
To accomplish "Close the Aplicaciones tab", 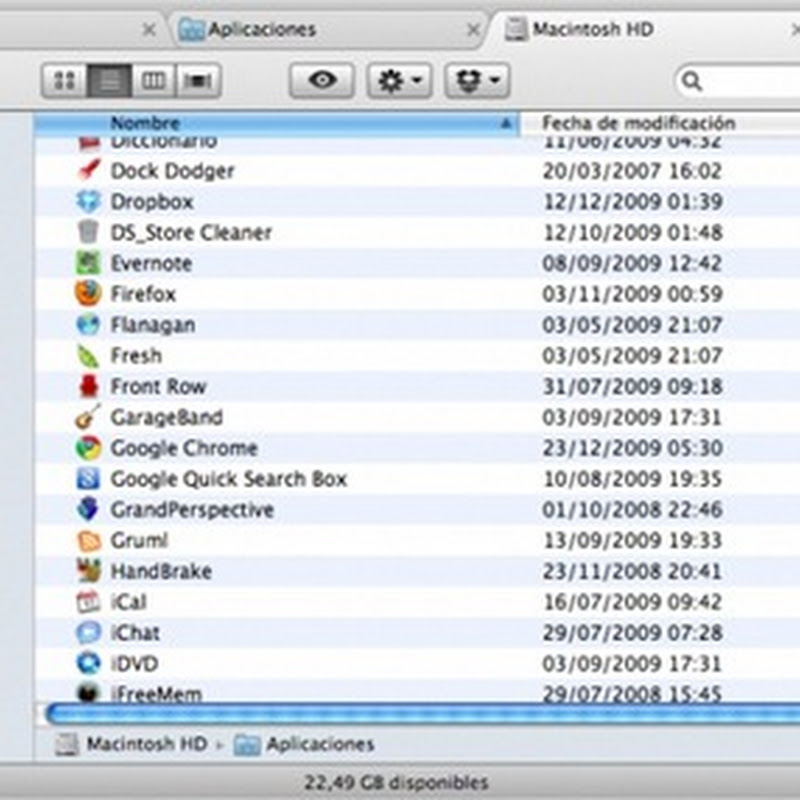I will pos(473,30).
